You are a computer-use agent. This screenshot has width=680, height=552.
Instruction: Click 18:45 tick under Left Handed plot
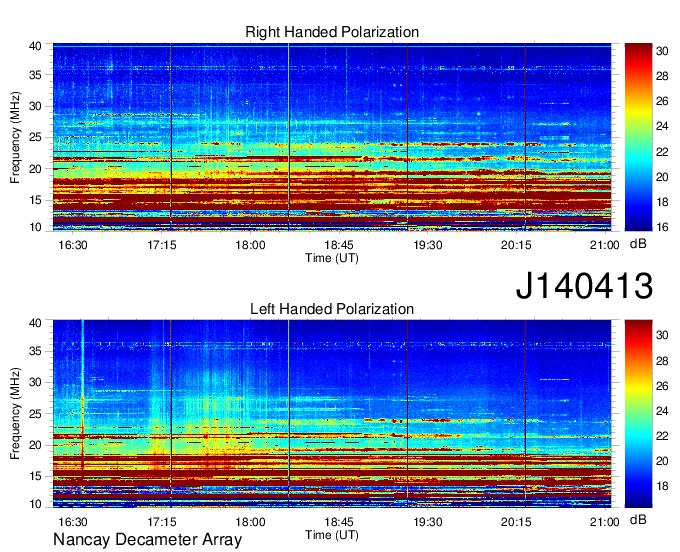[339, 522]
